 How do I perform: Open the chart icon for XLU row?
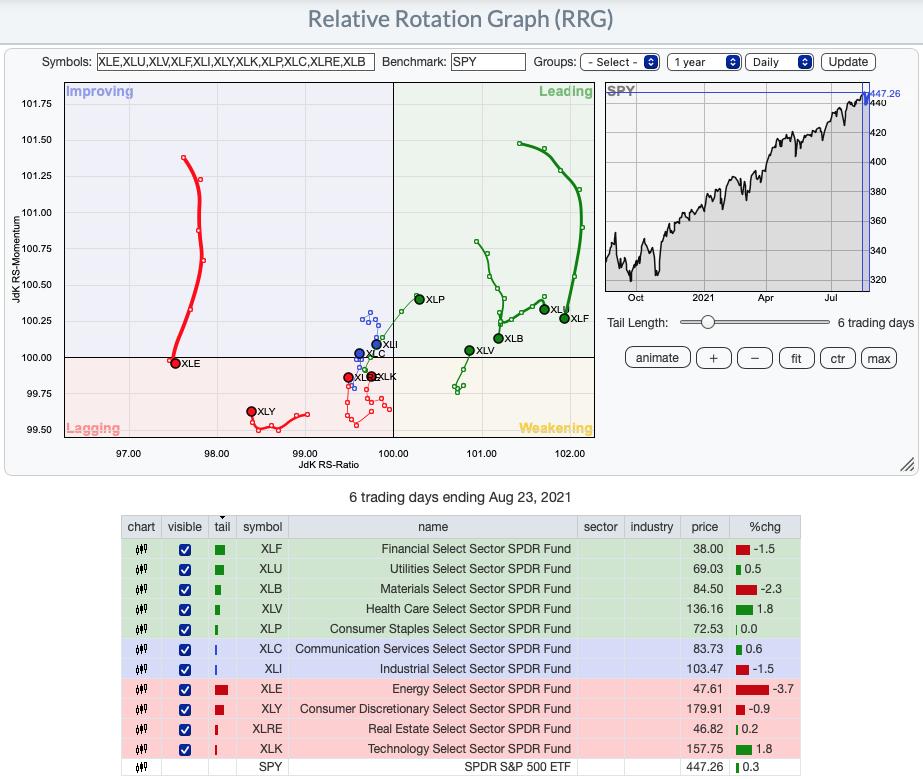pyautogui.click(x=141, y=569)
